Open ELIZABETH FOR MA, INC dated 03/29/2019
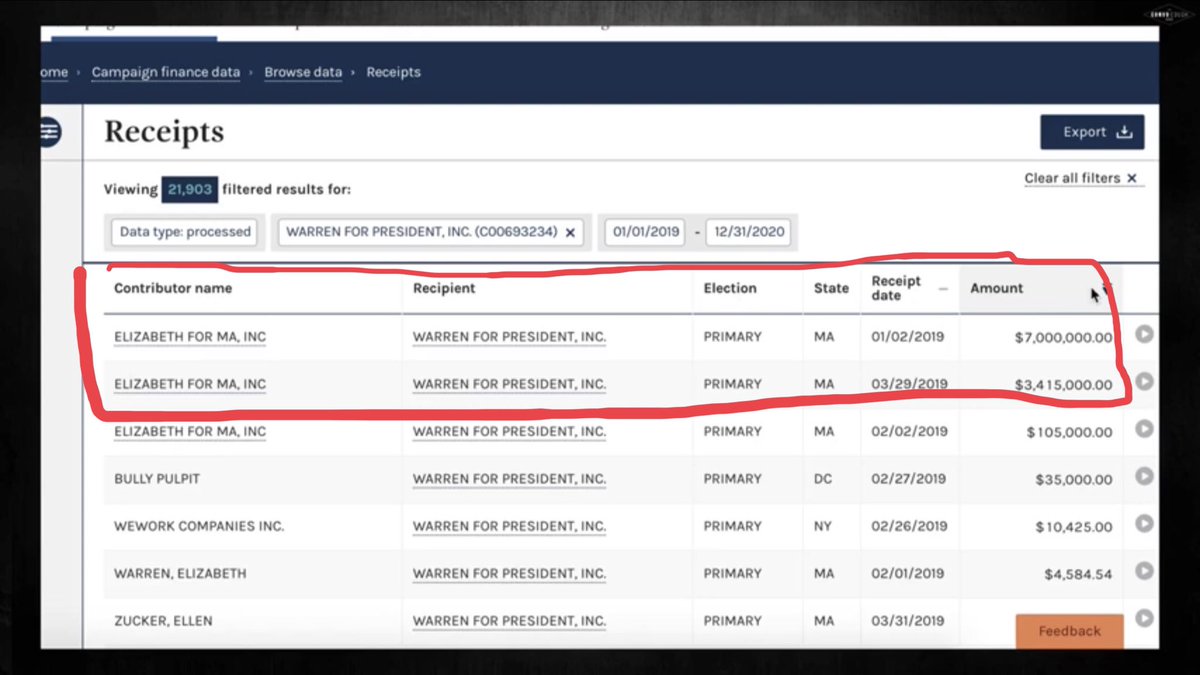Viewport: 1200px width, 675px height. click(190, 384)
